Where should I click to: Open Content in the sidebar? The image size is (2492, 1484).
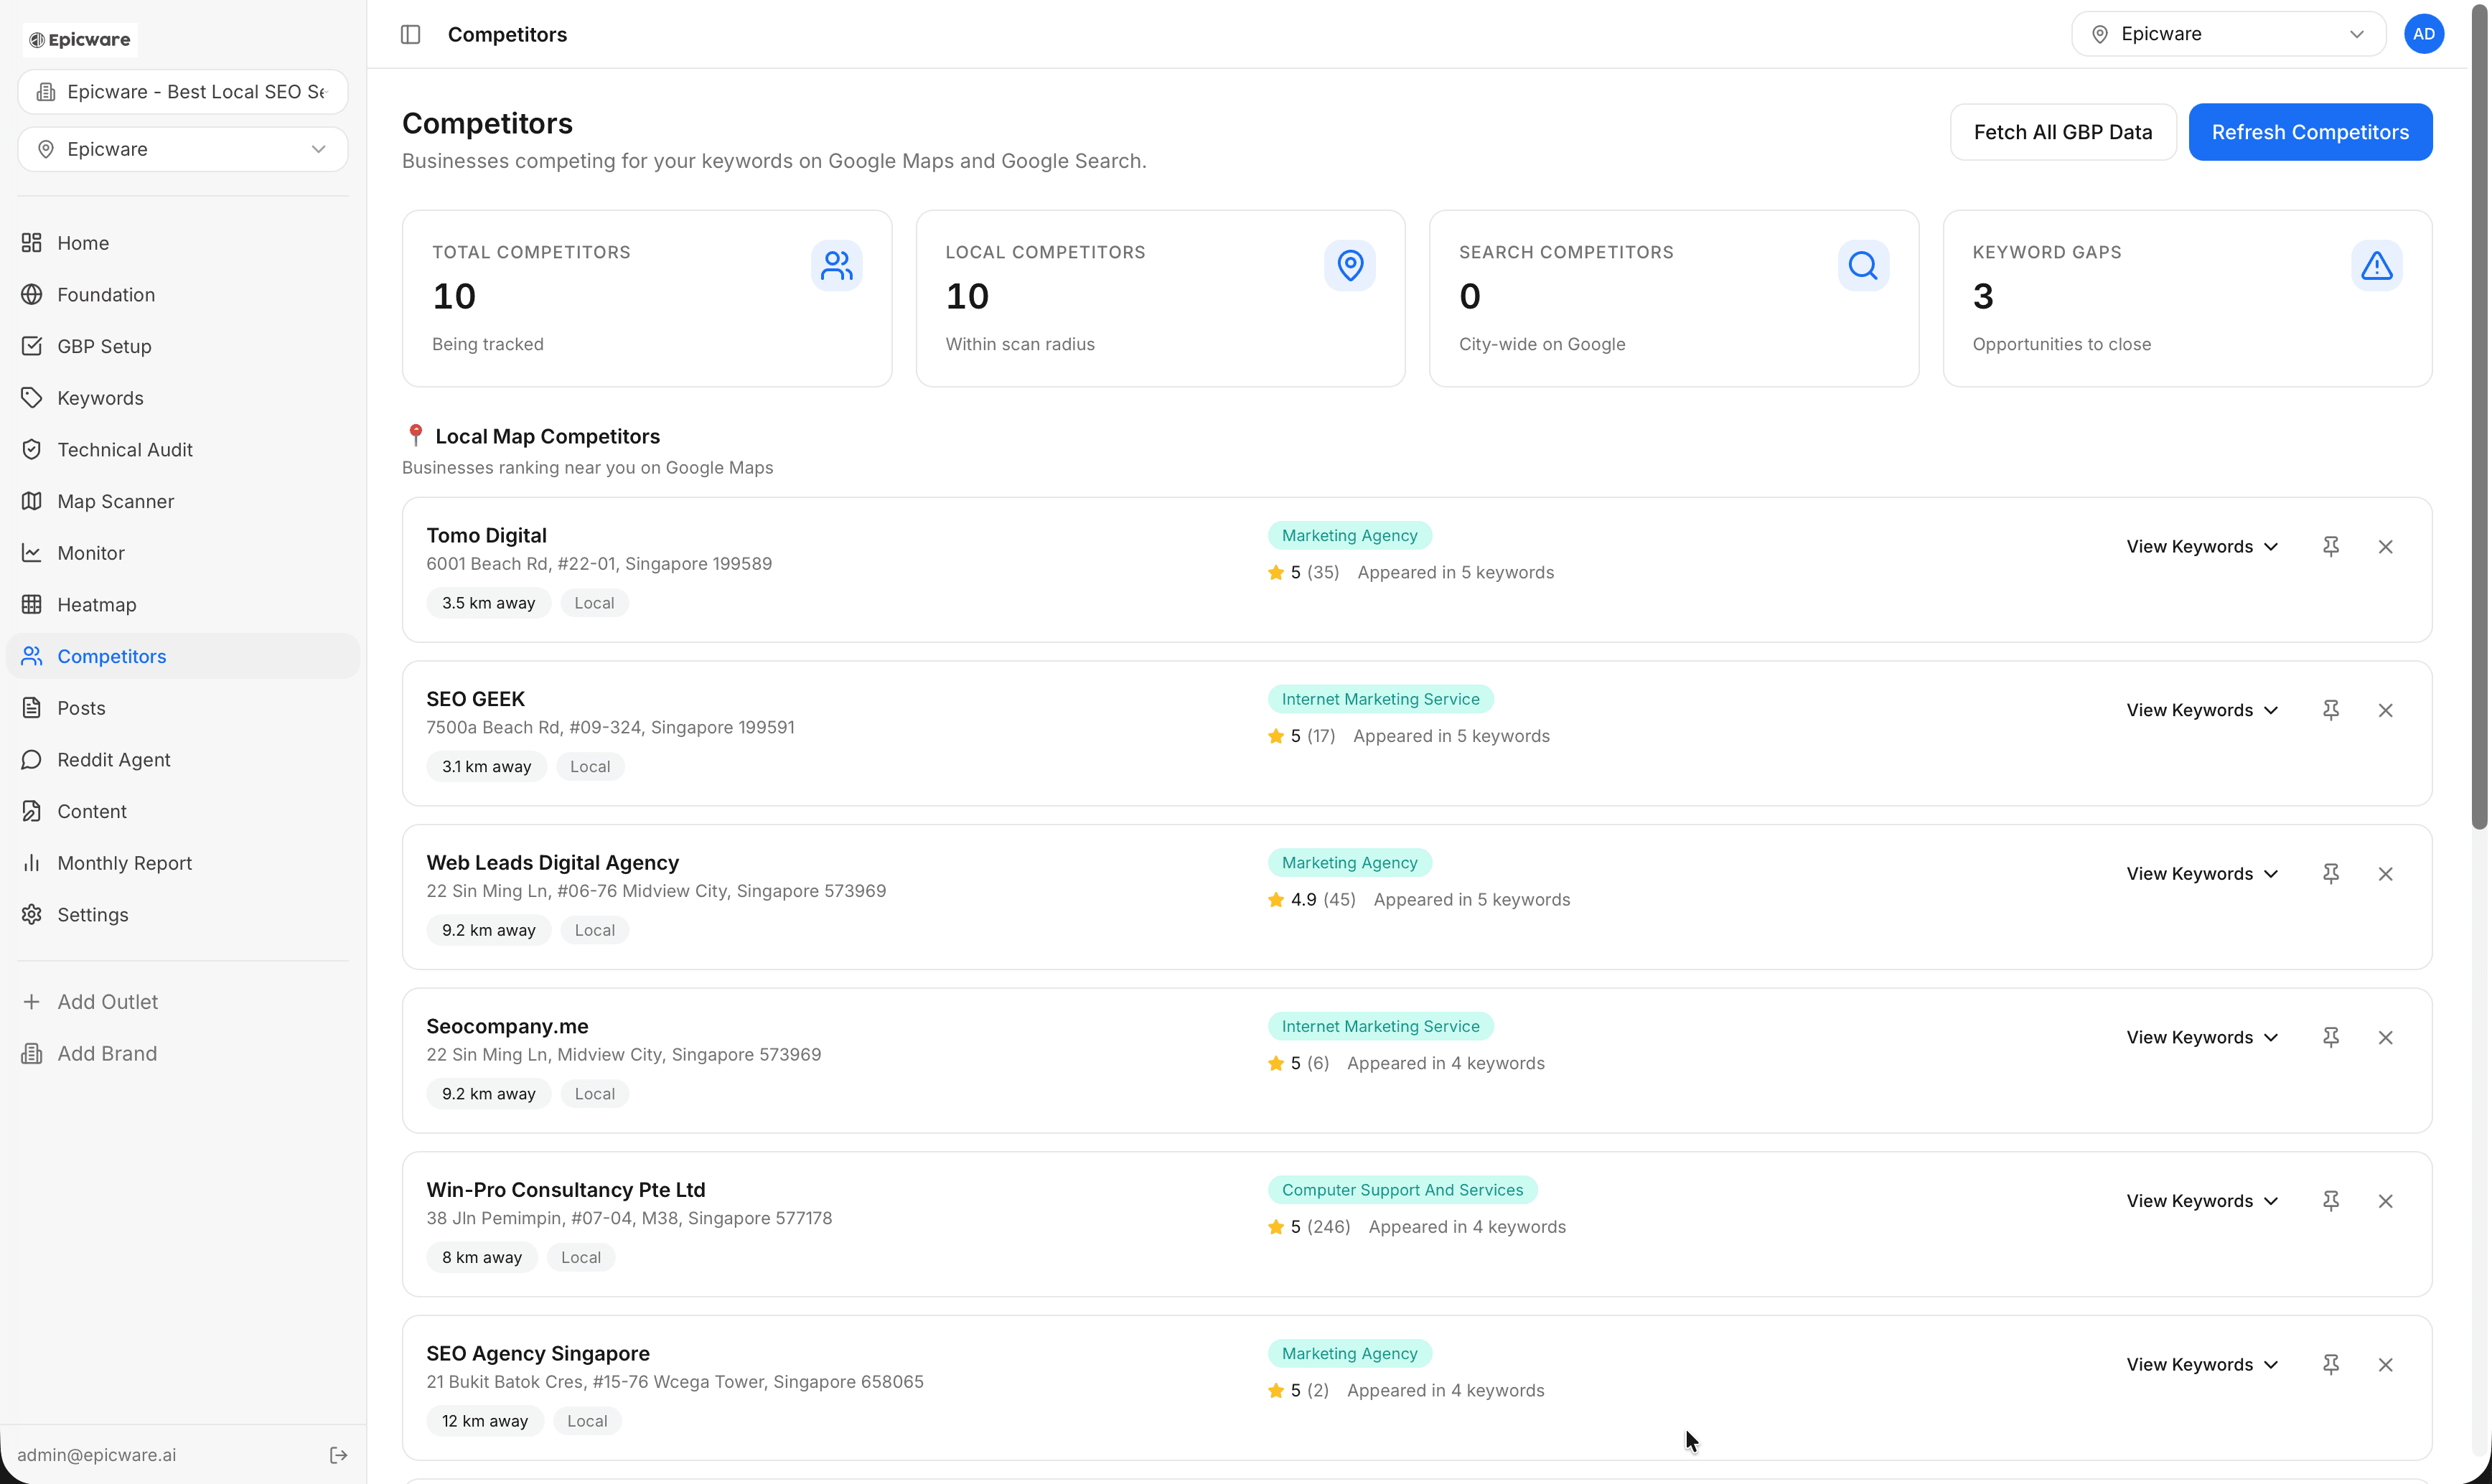pyautogui.click(x=183, y=811)
